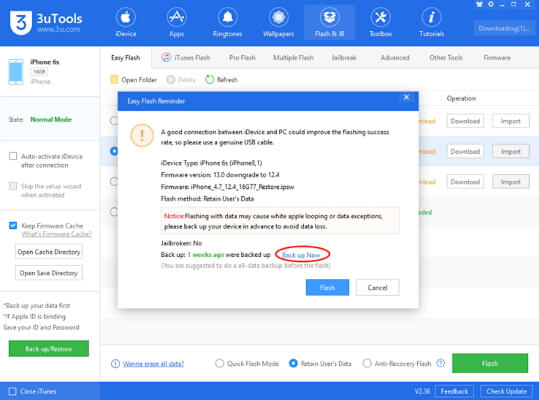This screenshot has height=400, width=539.
Task: Click Import in the first firmware row
Action: (x=510, y=121)
